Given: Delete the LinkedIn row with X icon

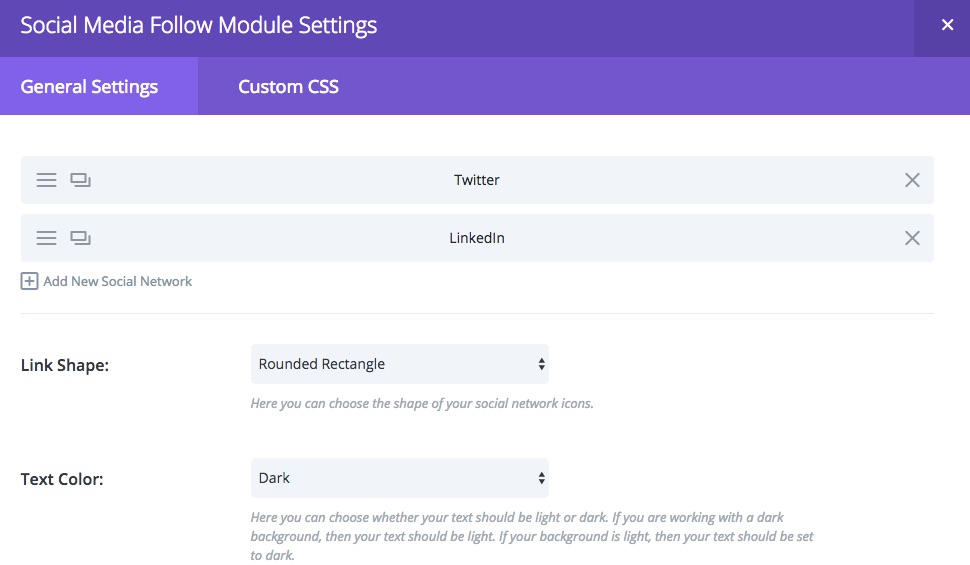Looking at the screenshot, I should pos(912,238).
